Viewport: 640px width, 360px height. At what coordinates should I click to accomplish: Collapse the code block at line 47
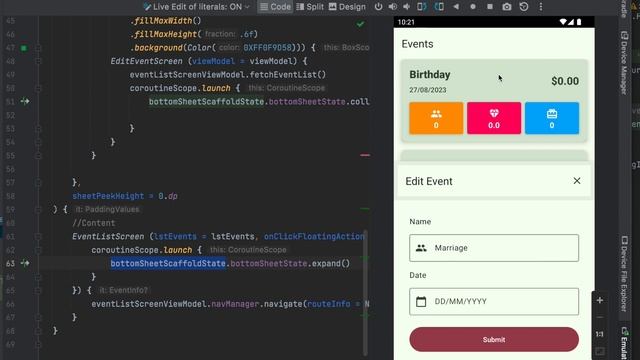point(38,48)
